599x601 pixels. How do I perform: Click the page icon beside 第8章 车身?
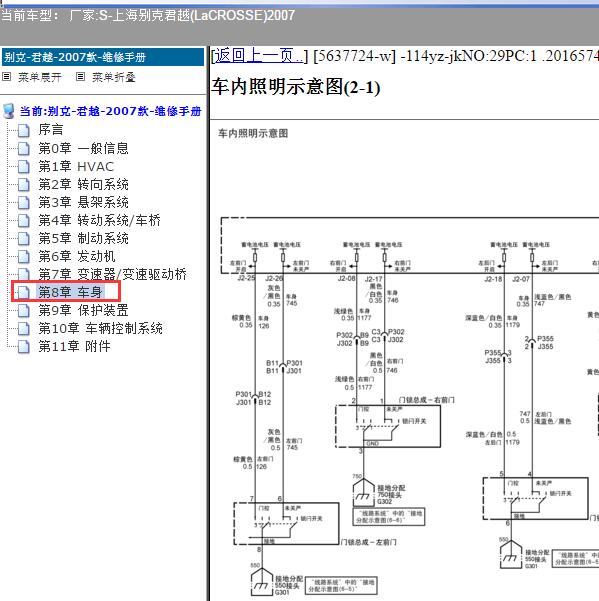coord(24,292)
